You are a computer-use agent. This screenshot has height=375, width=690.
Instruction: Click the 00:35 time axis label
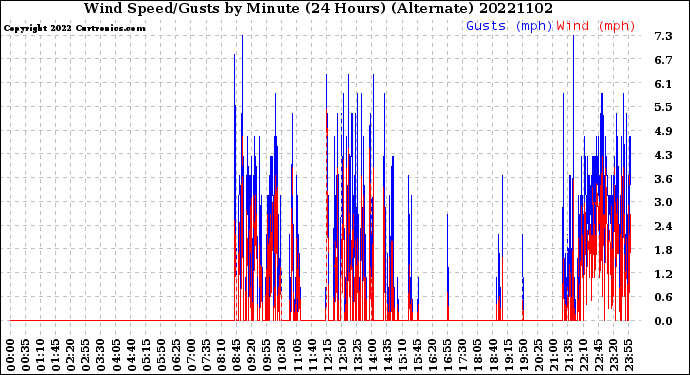tap(26, 355)
